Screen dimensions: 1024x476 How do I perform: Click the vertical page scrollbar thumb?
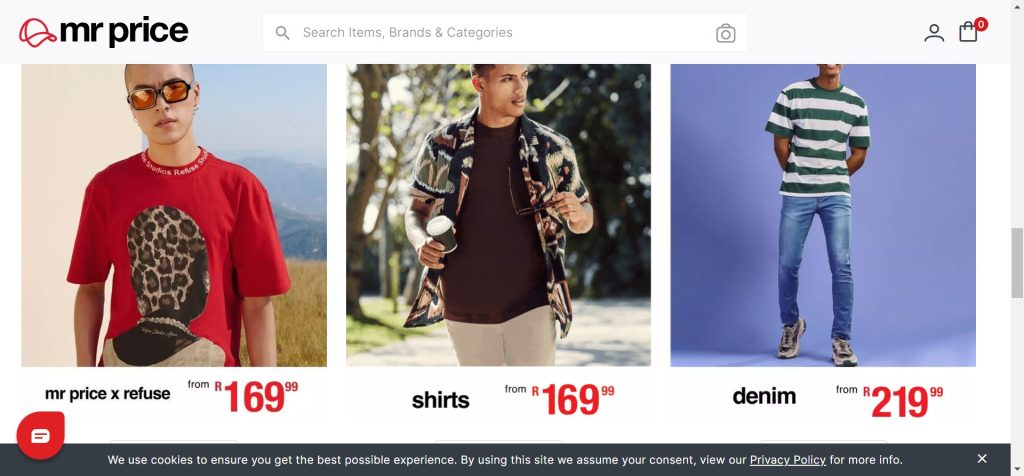click(x=1017, y=262)
